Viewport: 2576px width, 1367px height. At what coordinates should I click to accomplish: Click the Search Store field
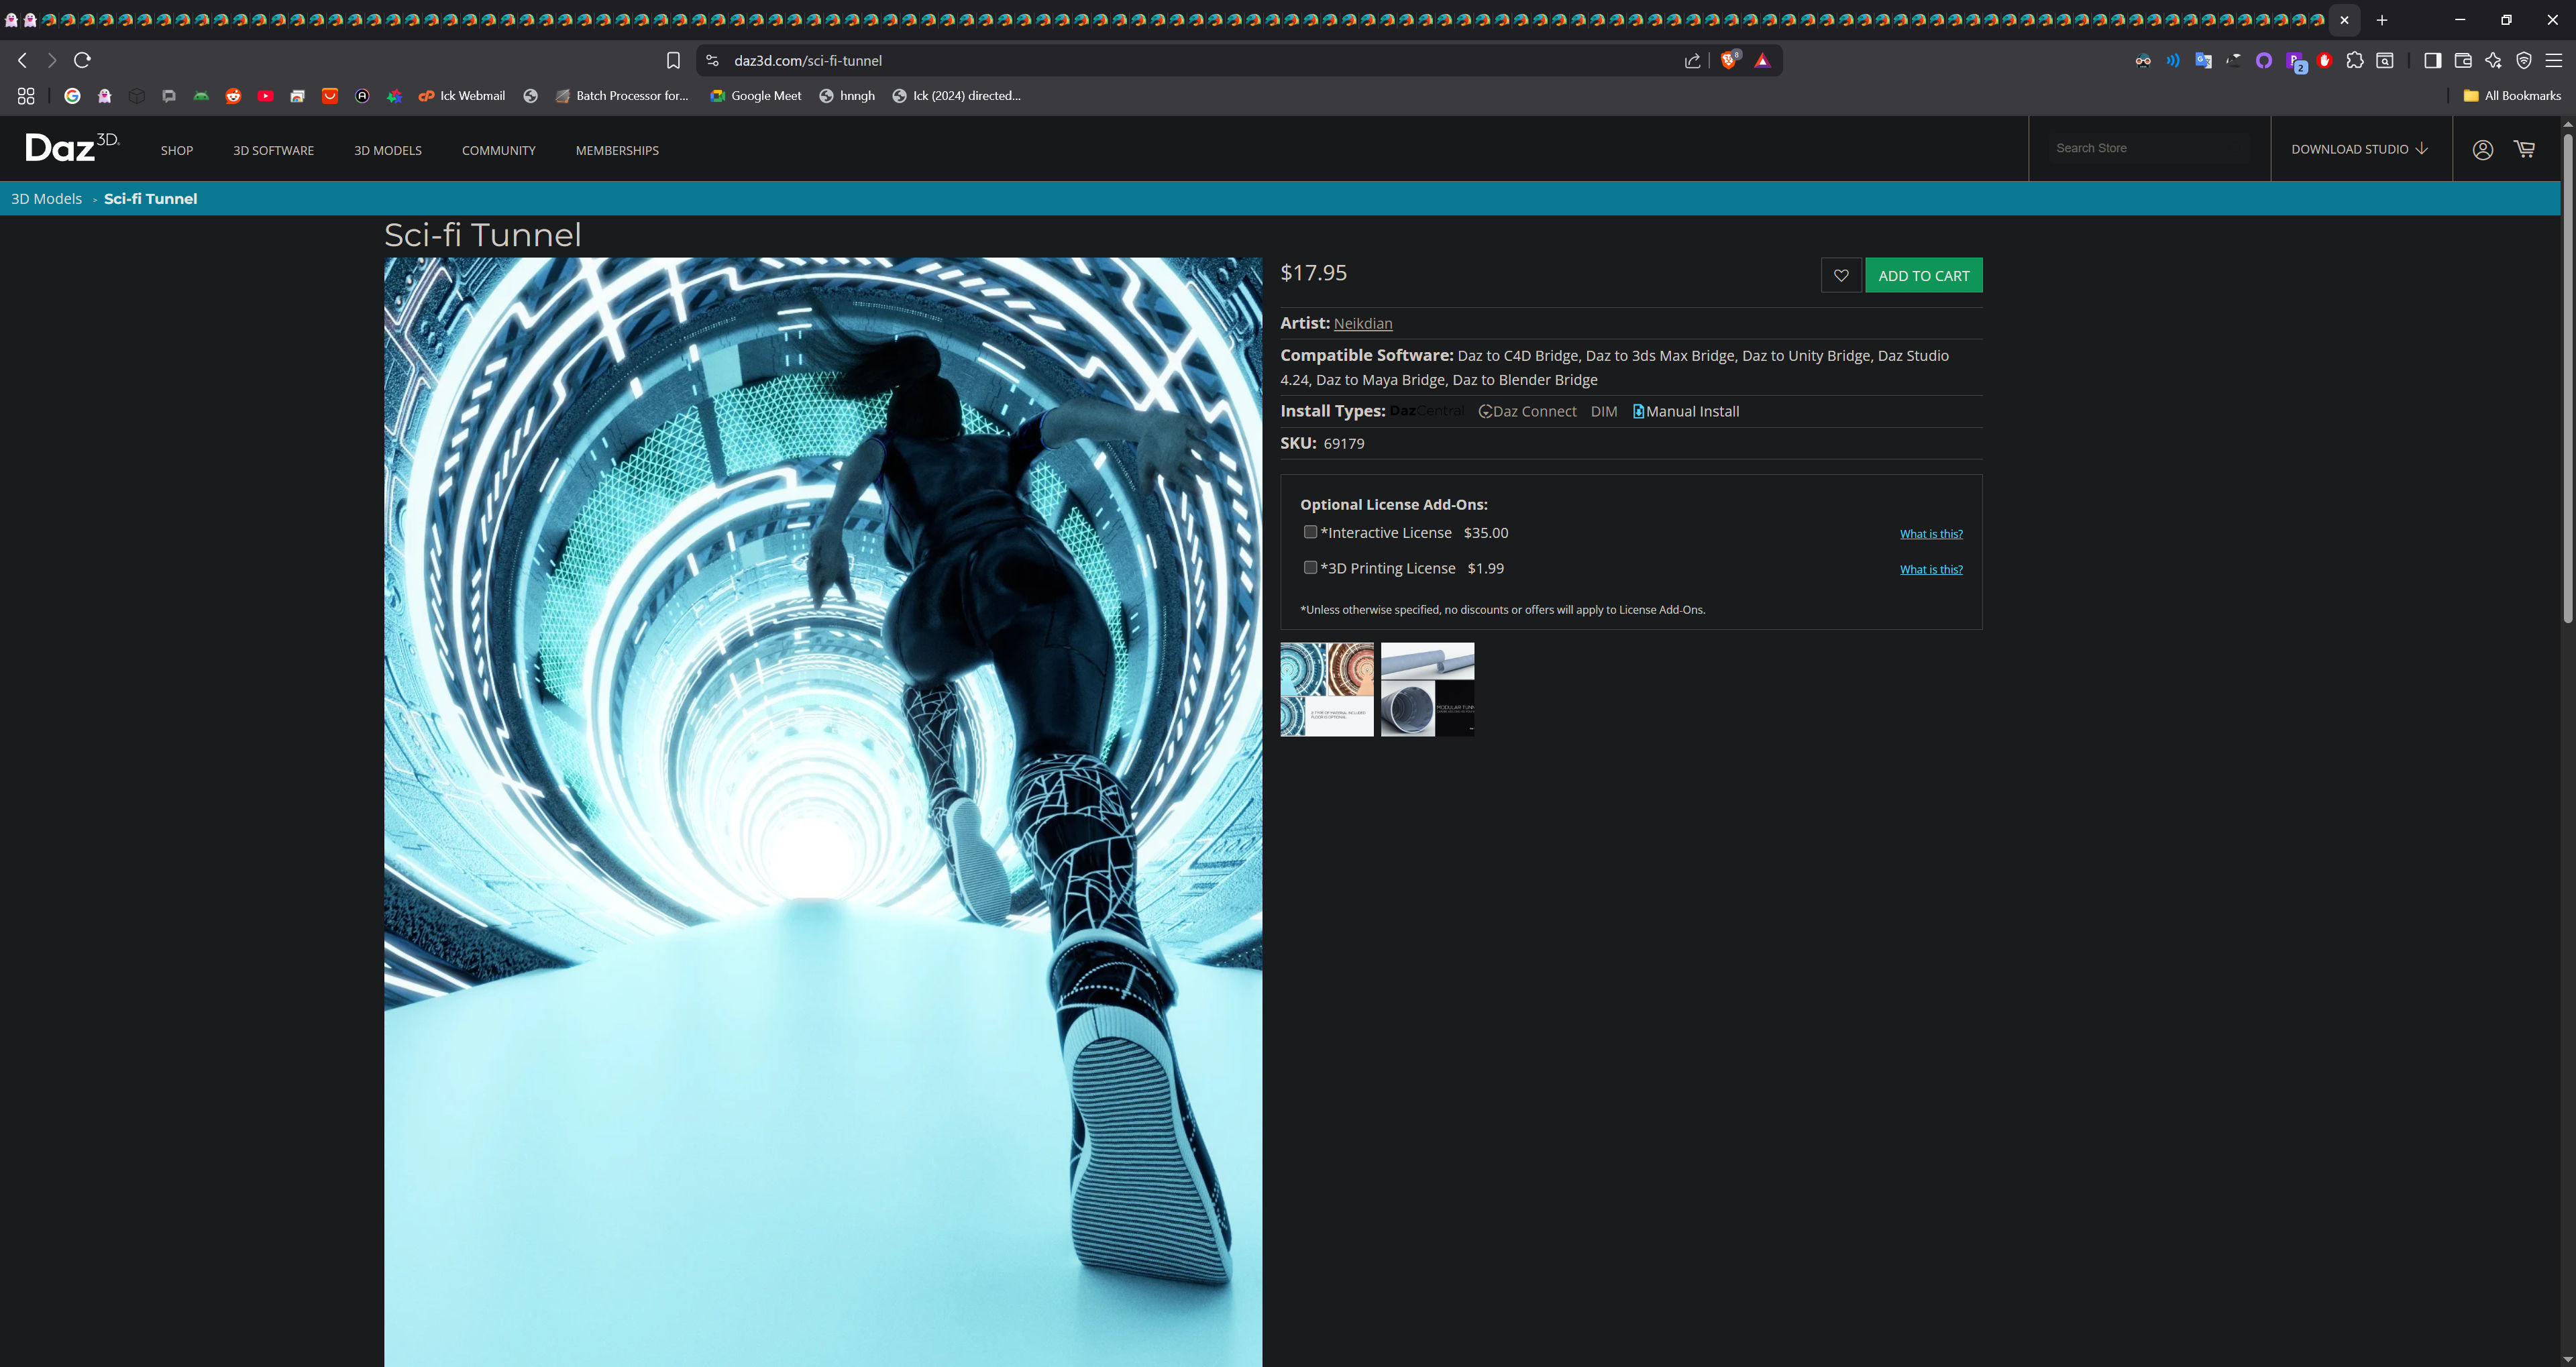pyautogui.click(x=2149, y=148)
